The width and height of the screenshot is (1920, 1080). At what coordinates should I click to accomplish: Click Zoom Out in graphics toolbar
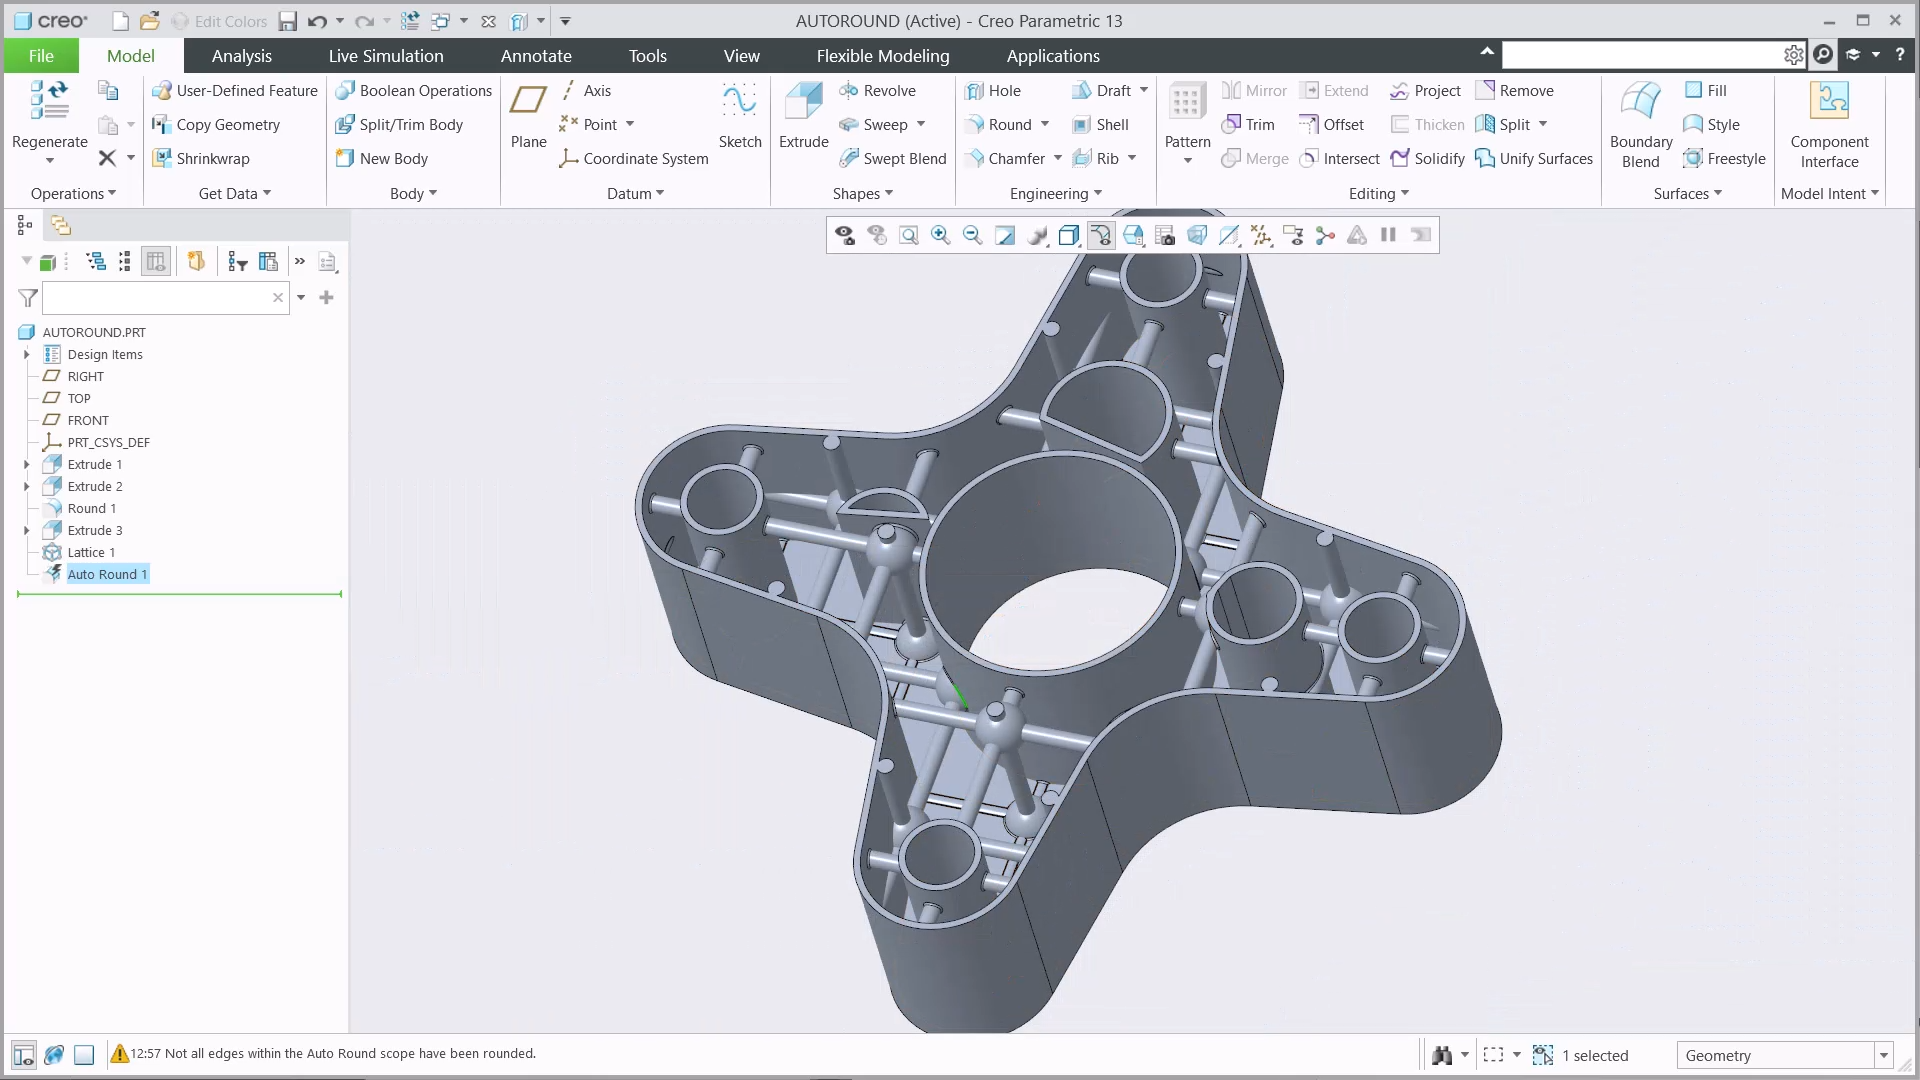972,235
